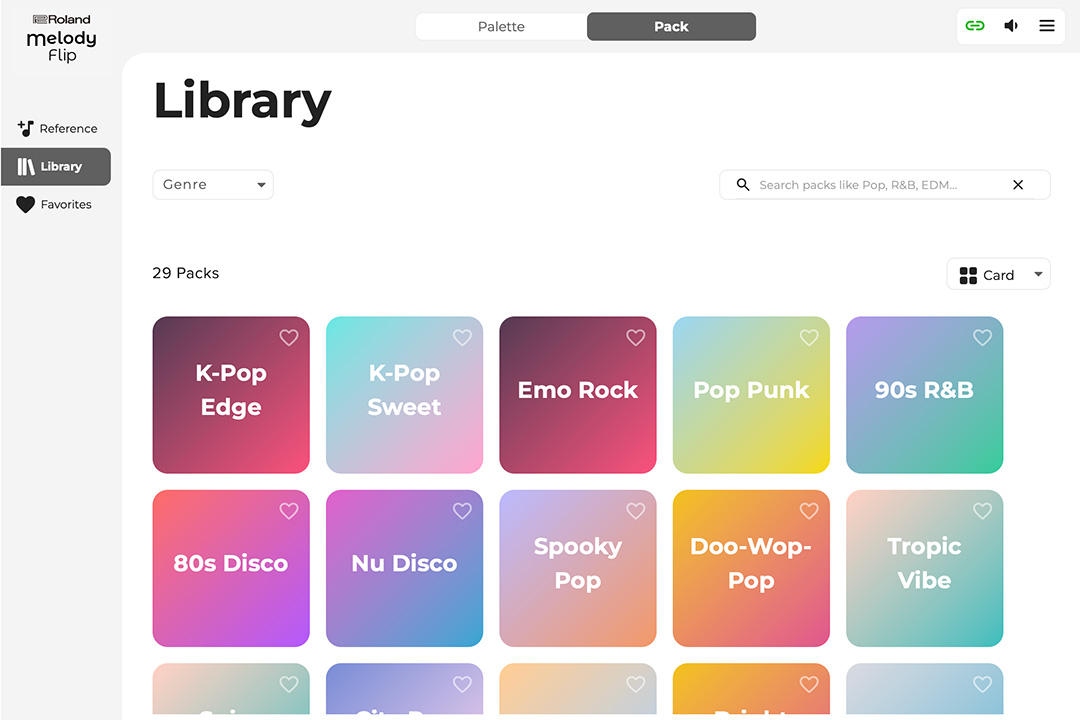The width and height of the screenshot is (1080, 720).
Task: Switch to the Palette tab
Action: tap(501, 26)
